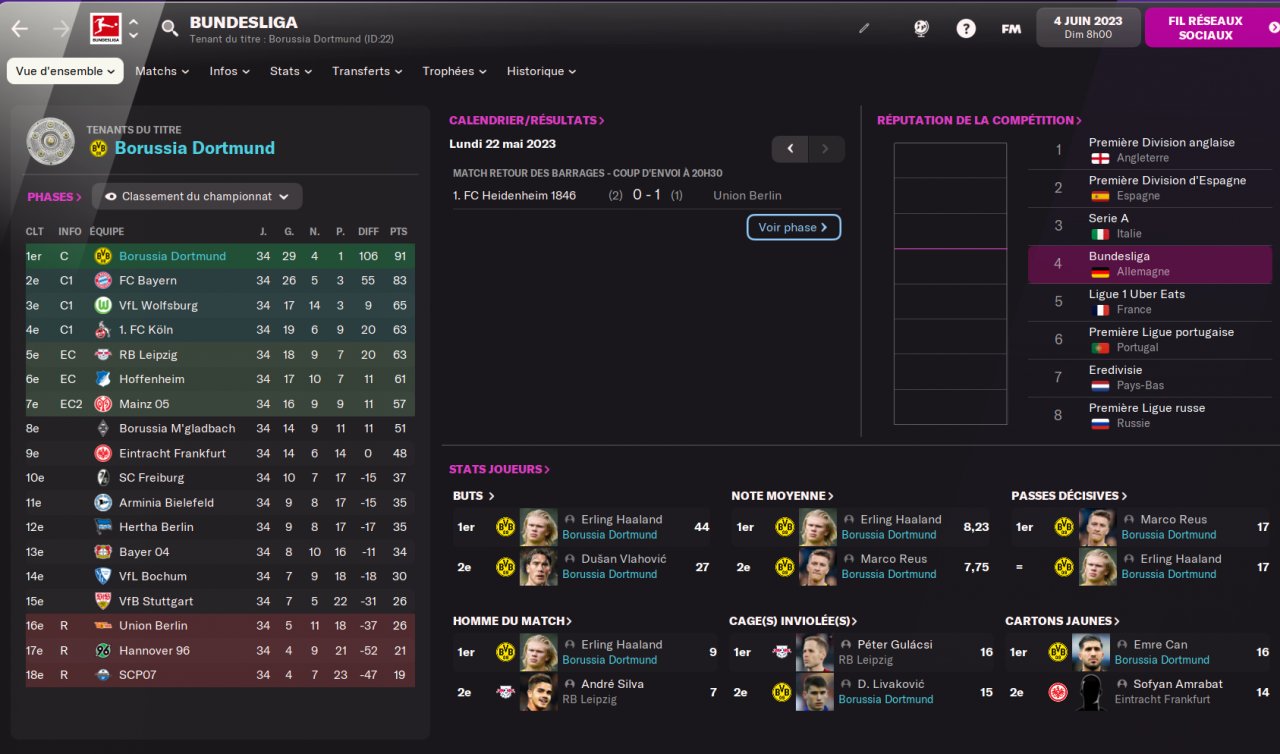This screenshot has height=754, width=1280.
Task: Expand Homme du Match stats list
Action: pos(512,621)
